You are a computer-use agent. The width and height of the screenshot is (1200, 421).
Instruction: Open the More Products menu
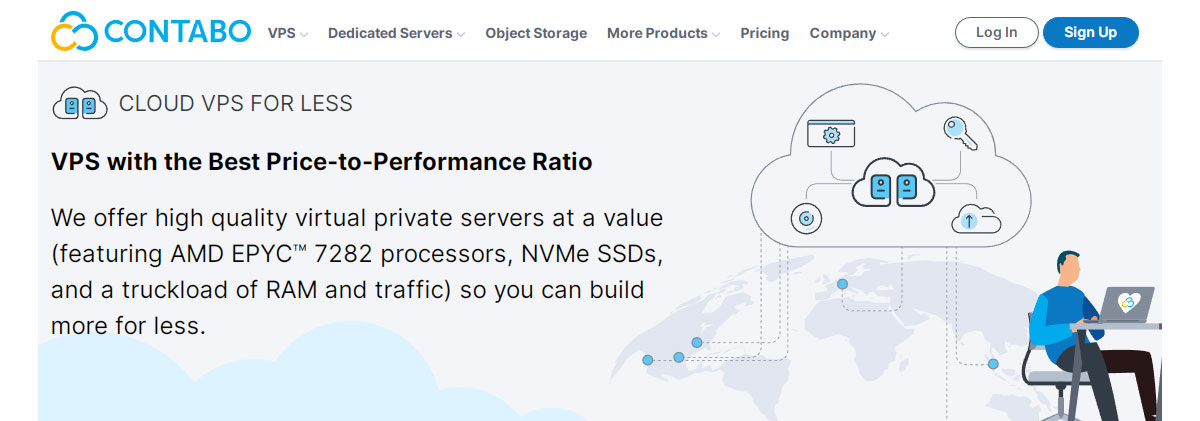click(x=657, y=33)
